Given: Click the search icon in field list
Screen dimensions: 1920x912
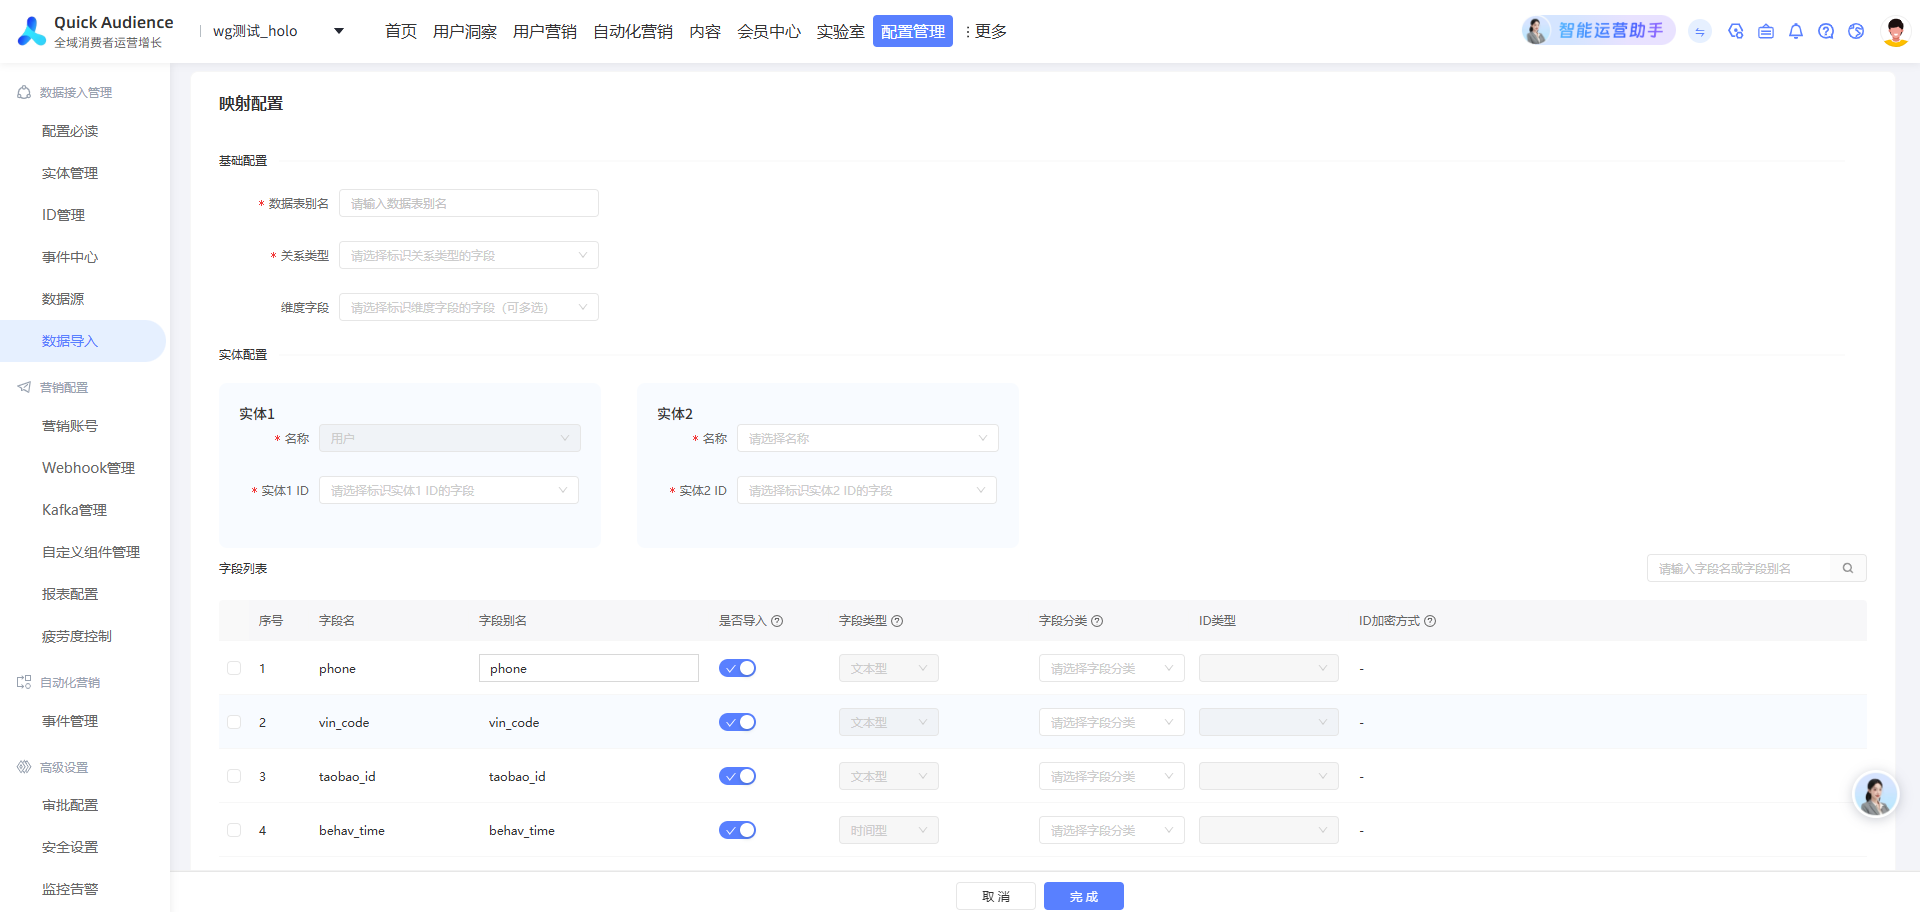Looking at the screenshot, I should (1848, 568).
